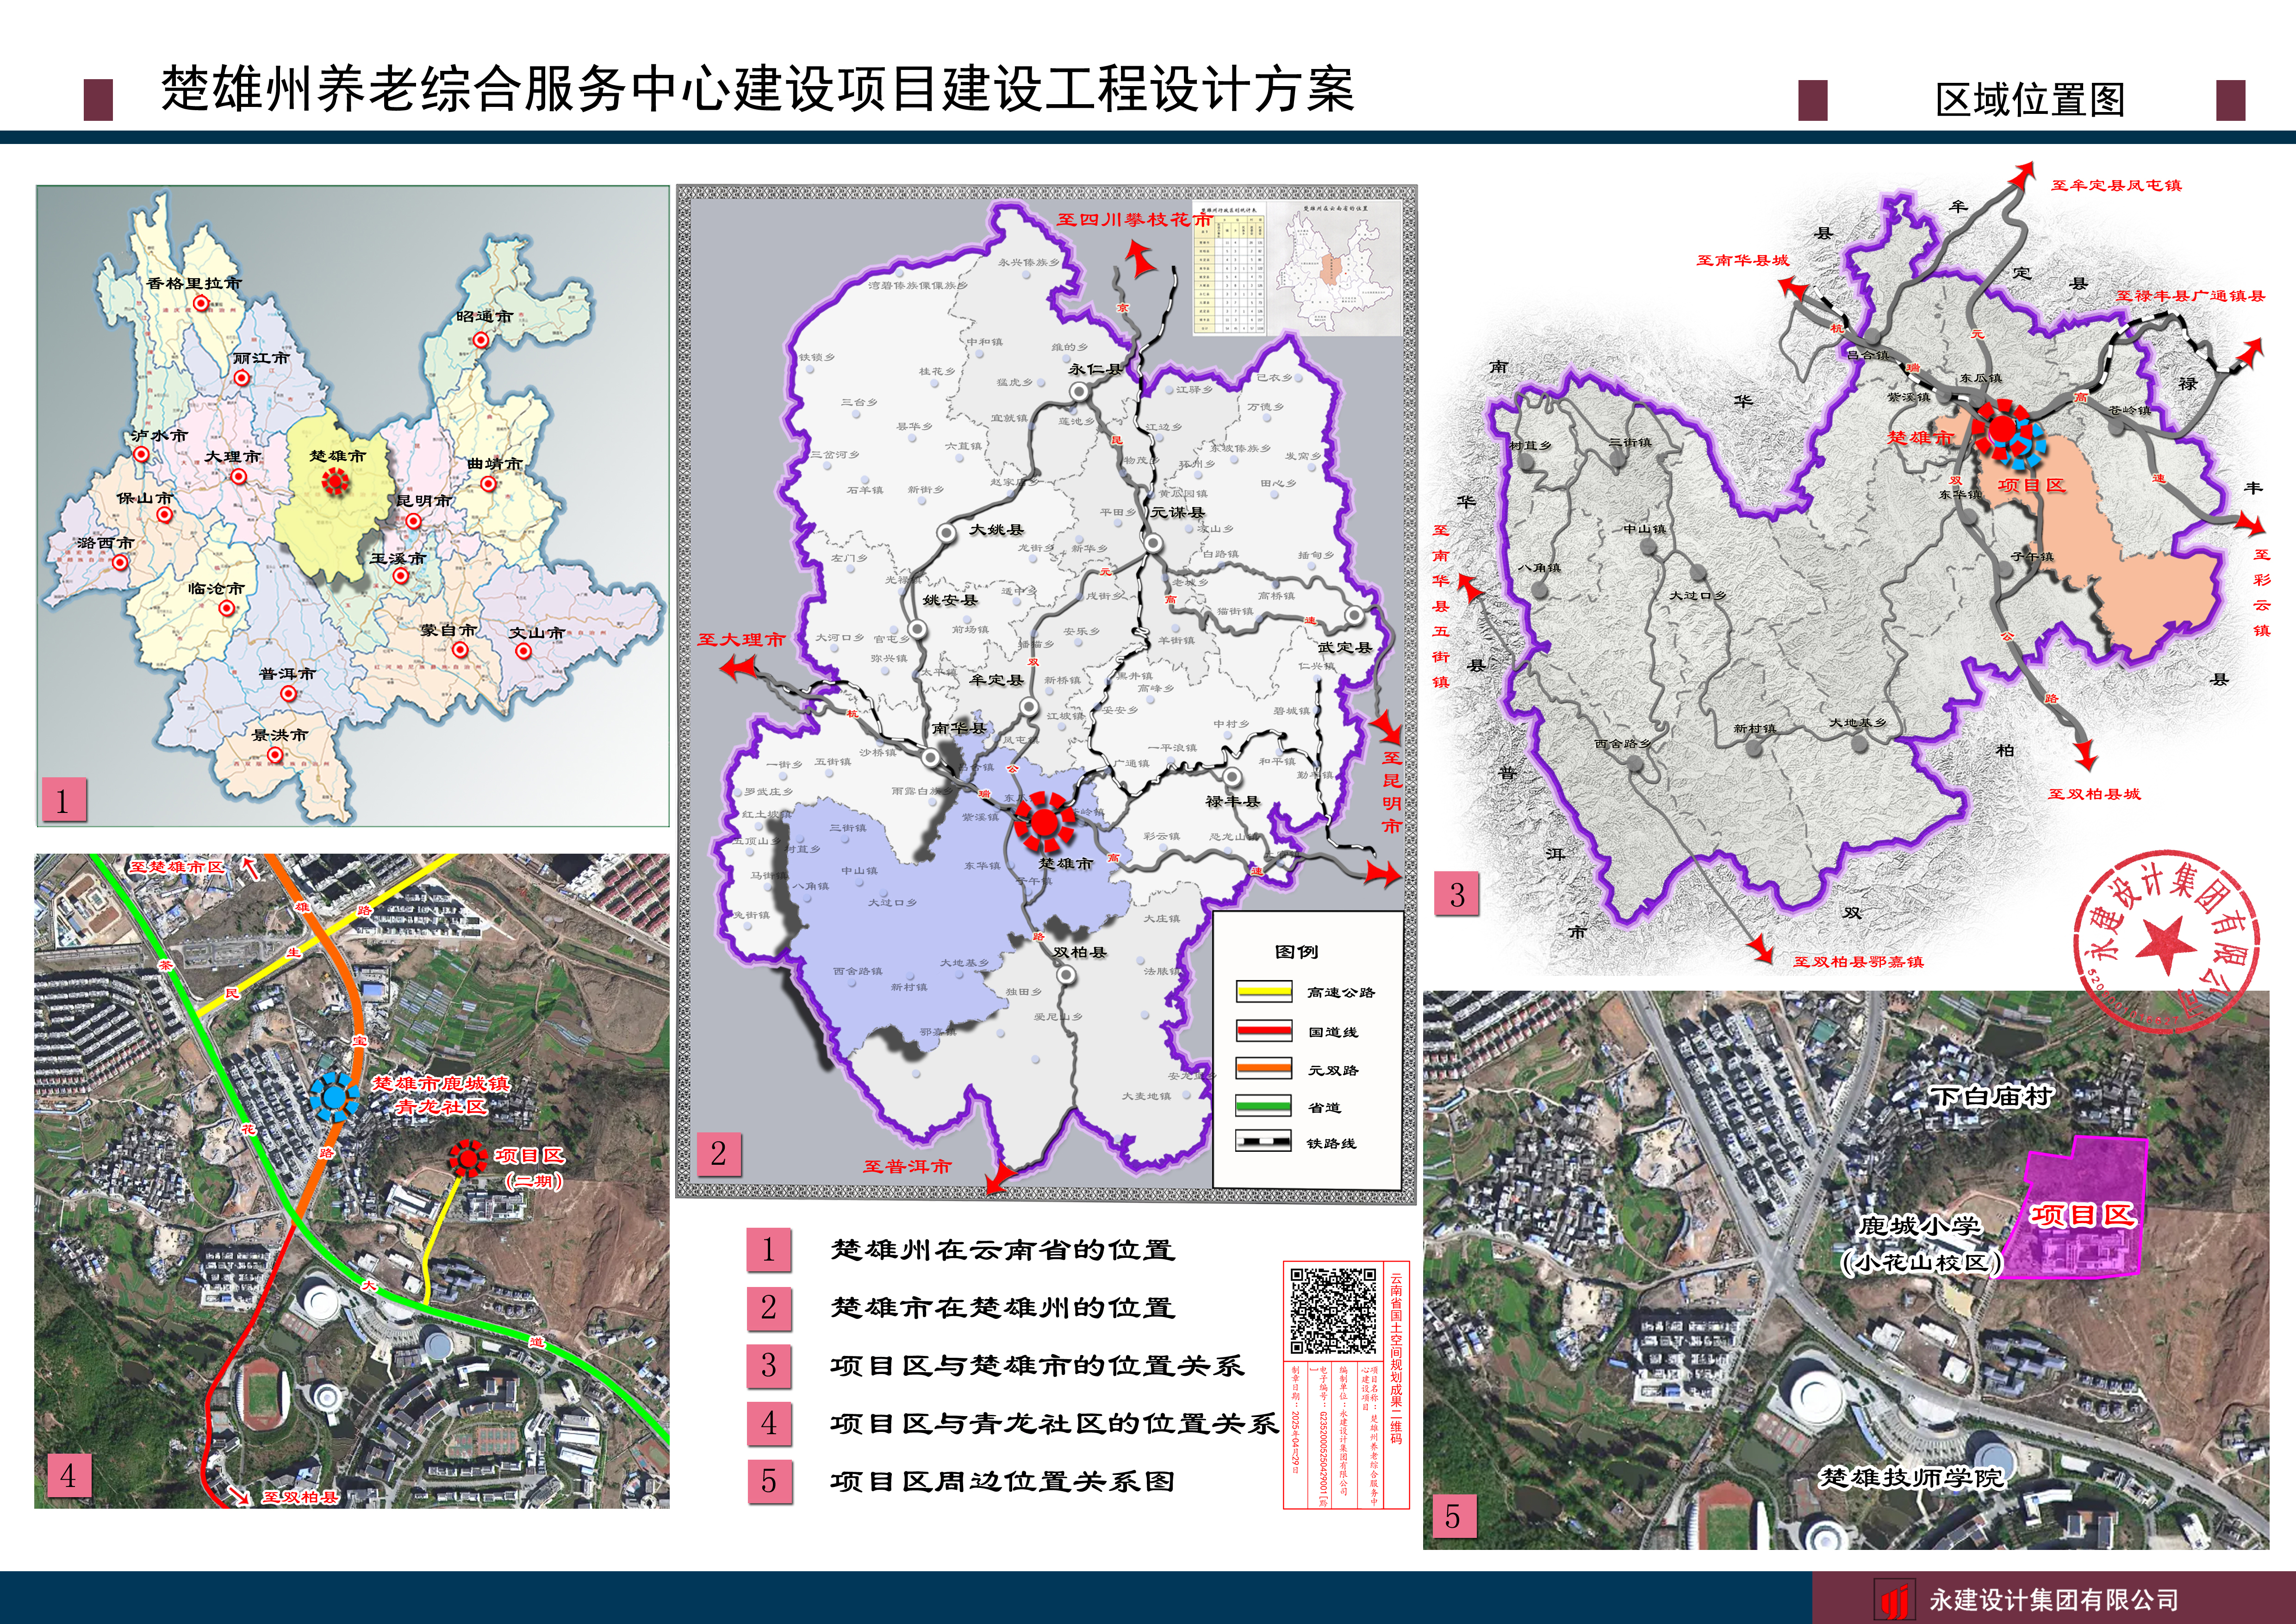Image resolution: width=2296 pixels, height=1624 pixels.
Task: Click the red arrow beside 至大理市
Action: (x=738, y=667)
